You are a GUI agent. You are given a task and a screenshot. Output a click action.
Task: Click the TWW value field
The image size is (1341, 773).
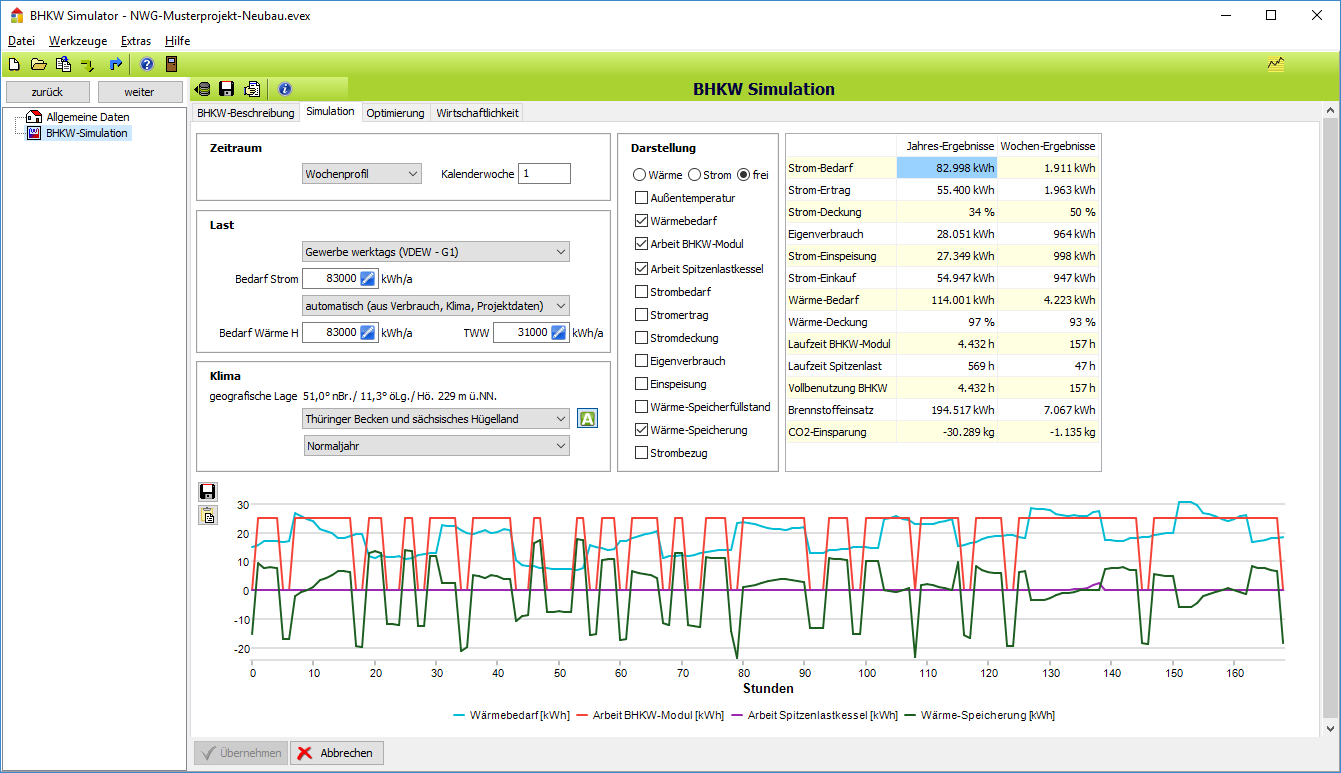pyautogui.click(x=521, y=333)
